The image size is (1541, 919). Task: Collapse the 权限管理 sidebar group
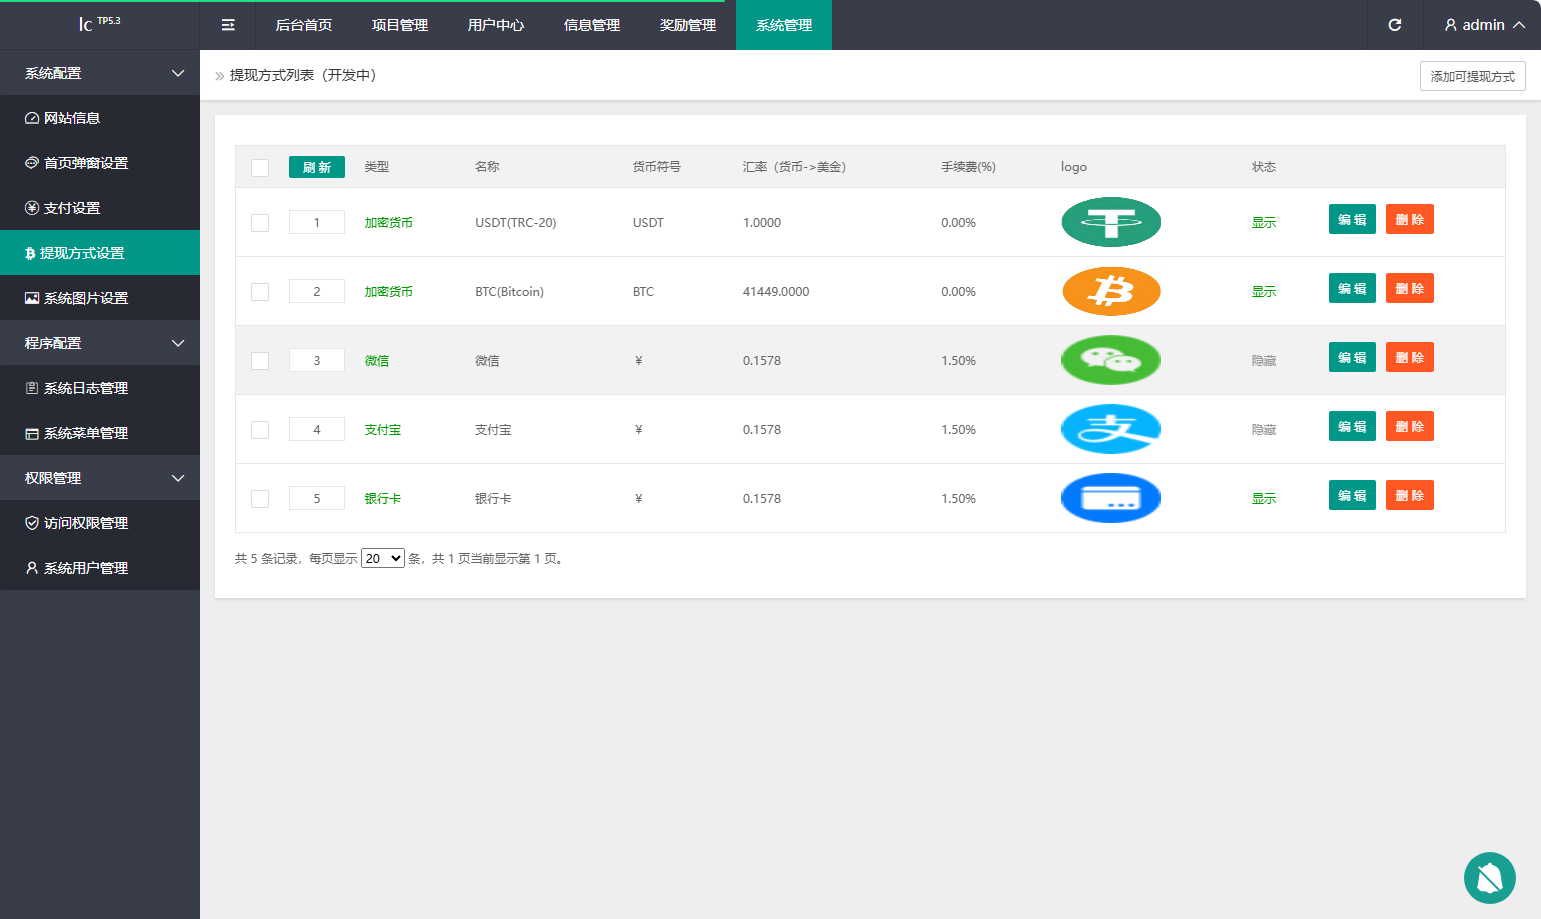point(100,478)
